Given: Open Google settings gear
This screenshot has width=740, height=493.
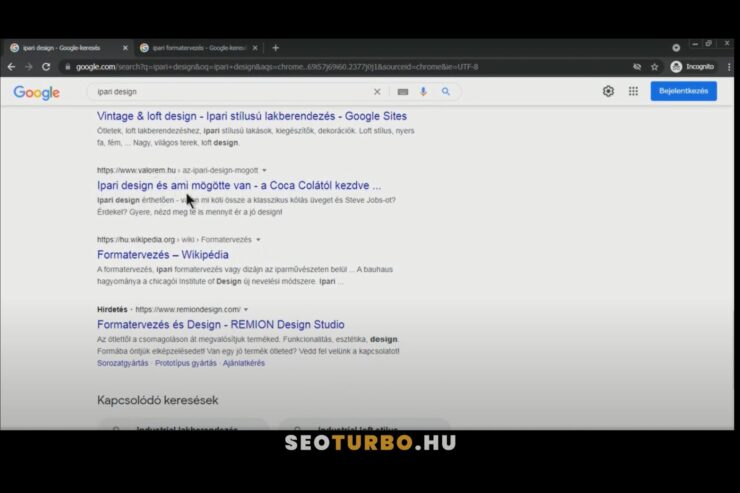Looking at the screenshot, I should pos(608,91).
